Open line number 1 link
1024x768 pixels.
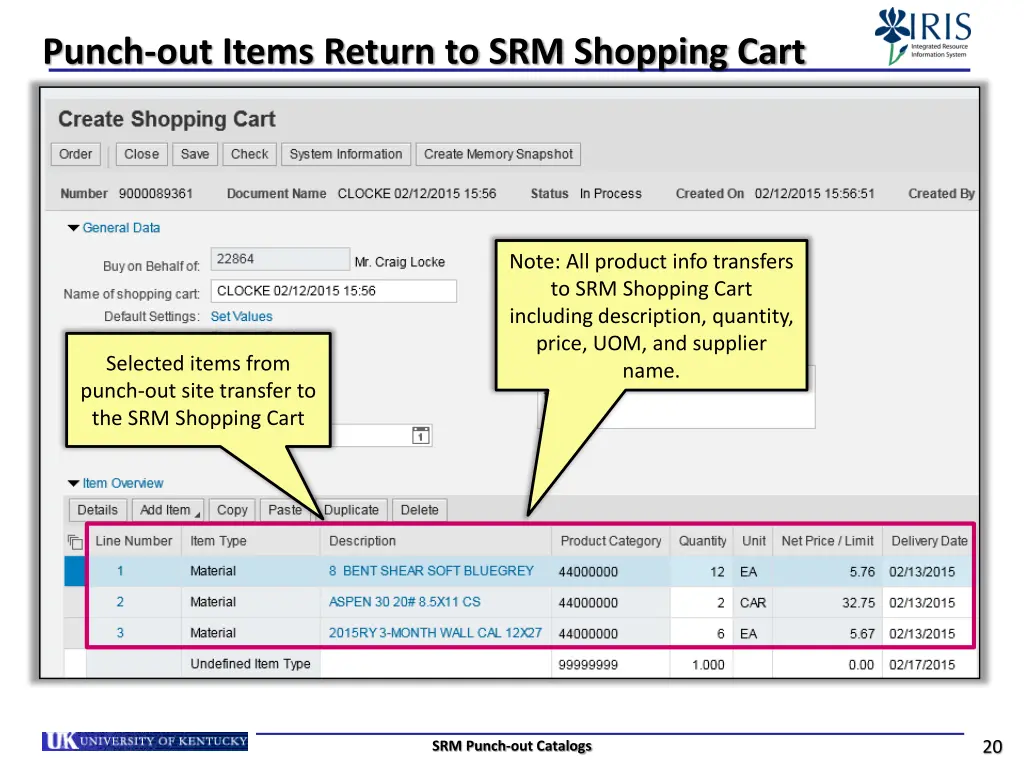pyautogui.click(x=120, y=571)
